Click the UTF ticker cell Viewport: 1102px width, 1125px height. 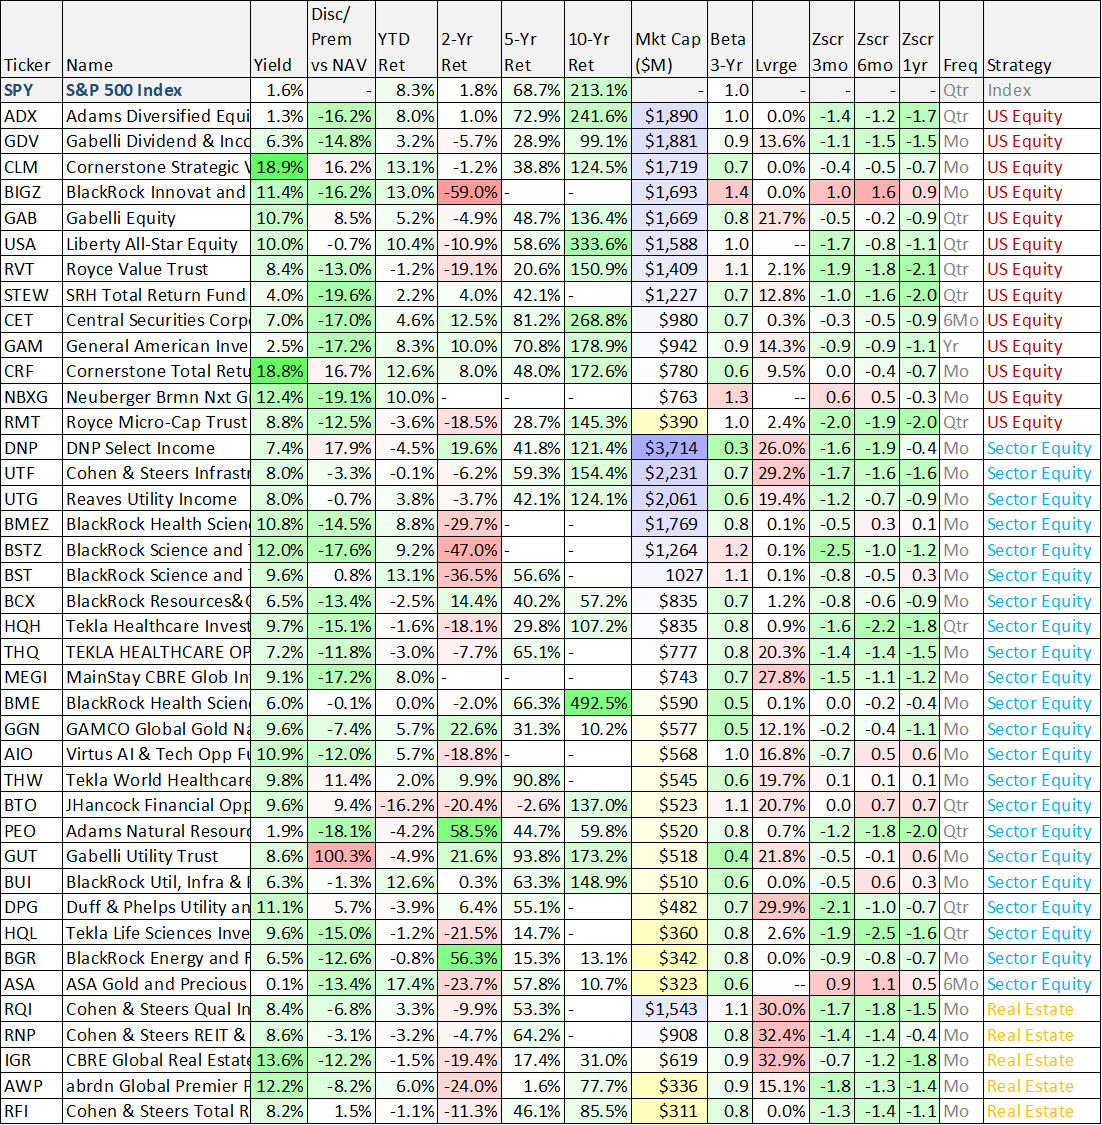32,473
